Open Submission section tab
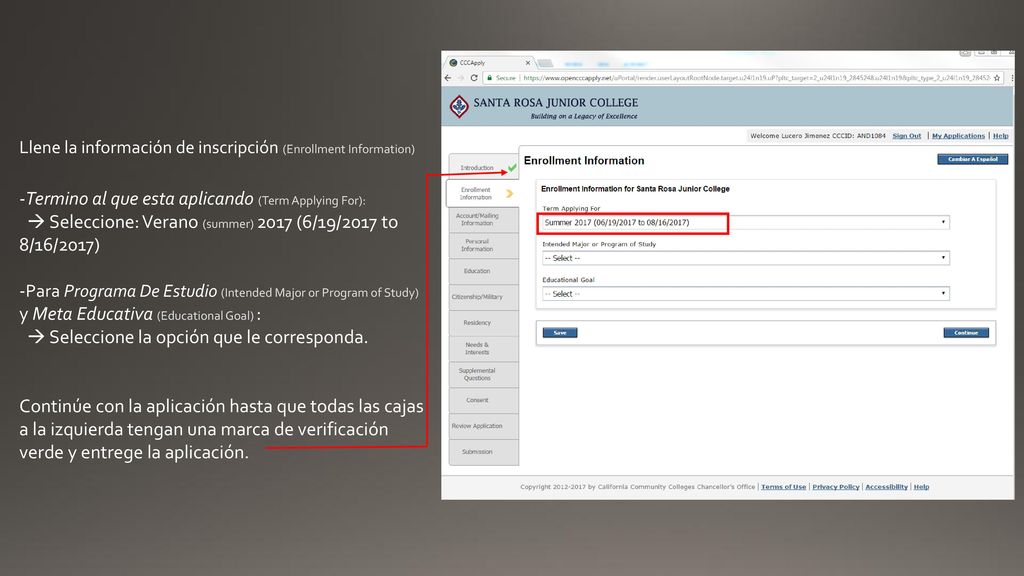The image size is (1024, 576). [x=483, y=452]
